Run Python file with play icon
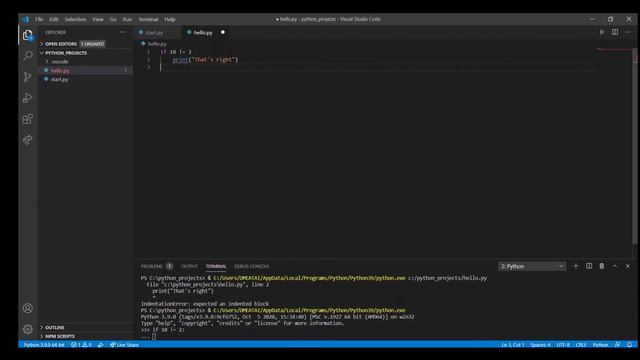The width and height of the screenshot is (640, 360). tap(602, 32)
